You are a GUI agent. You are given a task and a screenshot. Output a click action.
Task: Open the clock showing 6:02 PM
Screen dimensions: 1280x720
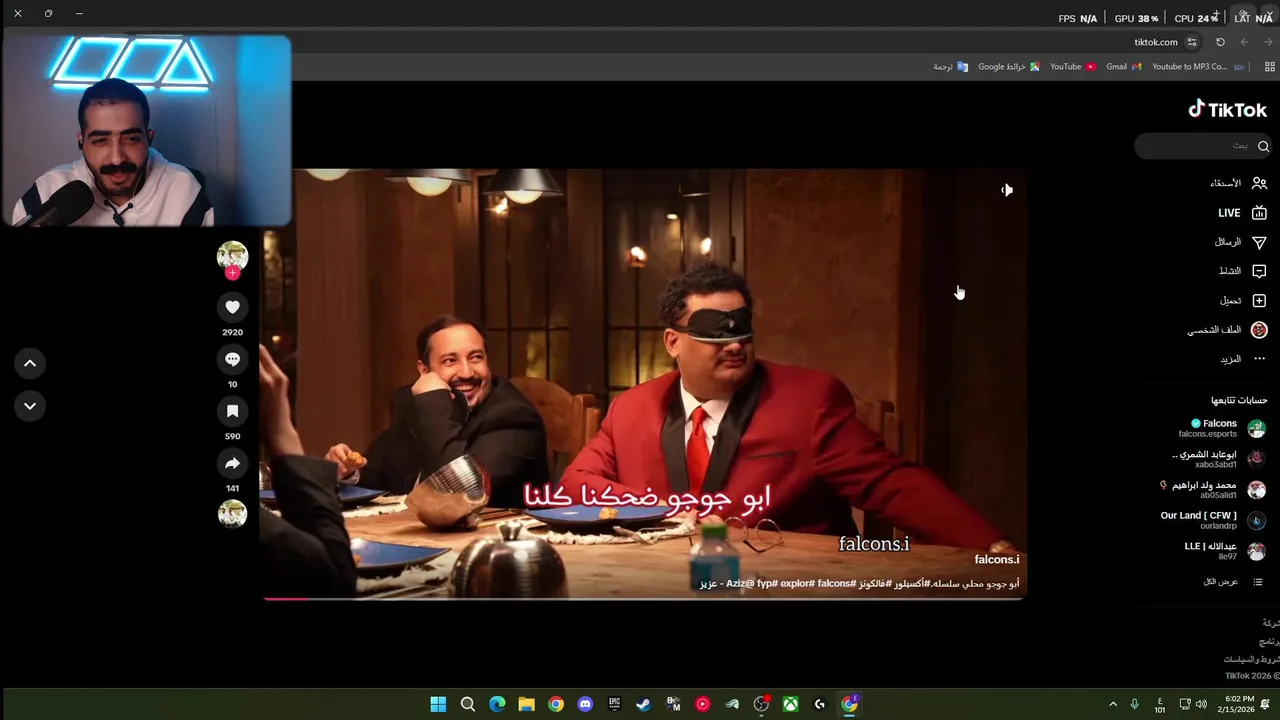(1239, 704)
